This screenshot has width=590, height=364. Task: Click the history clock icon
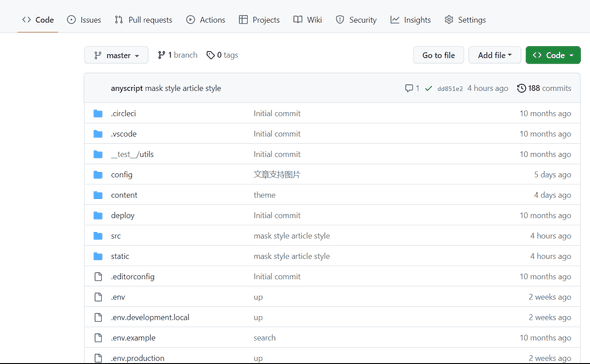(522, 88)
